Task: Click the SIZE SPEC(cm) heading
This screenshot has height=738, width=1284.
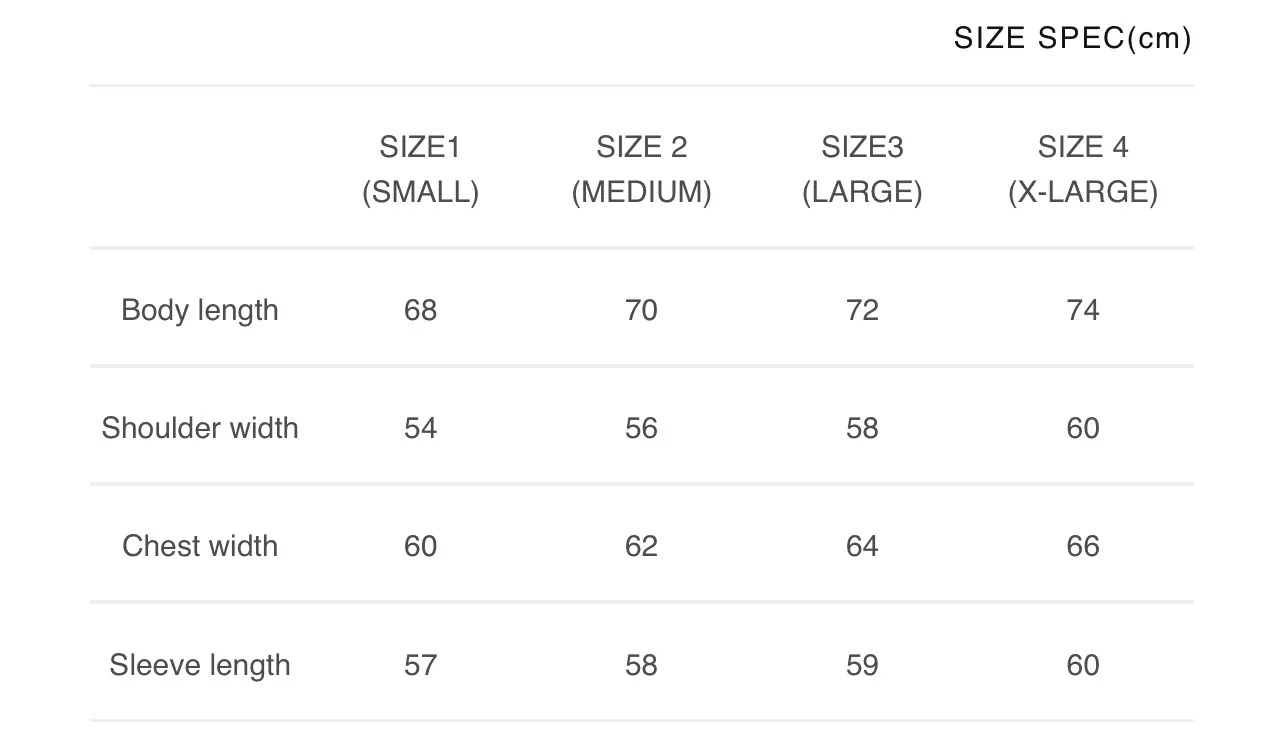Action: click(x=1072, y=39)
